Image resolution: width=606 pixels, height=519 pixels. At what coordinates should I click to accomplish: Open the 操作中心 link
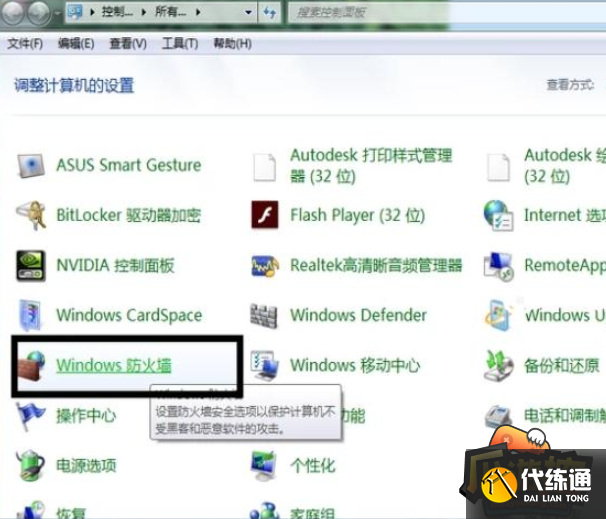[x=86, y=416]
